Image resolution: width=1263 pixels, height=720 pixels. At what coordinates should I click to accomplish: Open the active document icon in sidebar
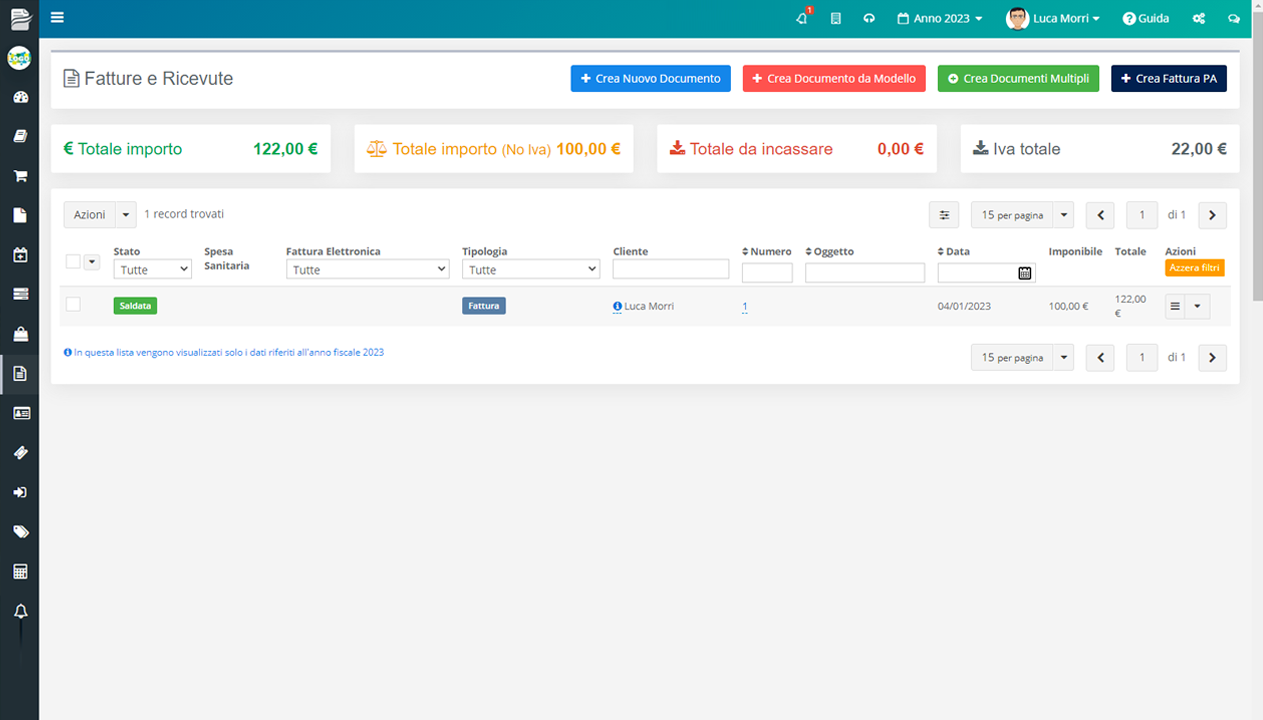(20, 374)
